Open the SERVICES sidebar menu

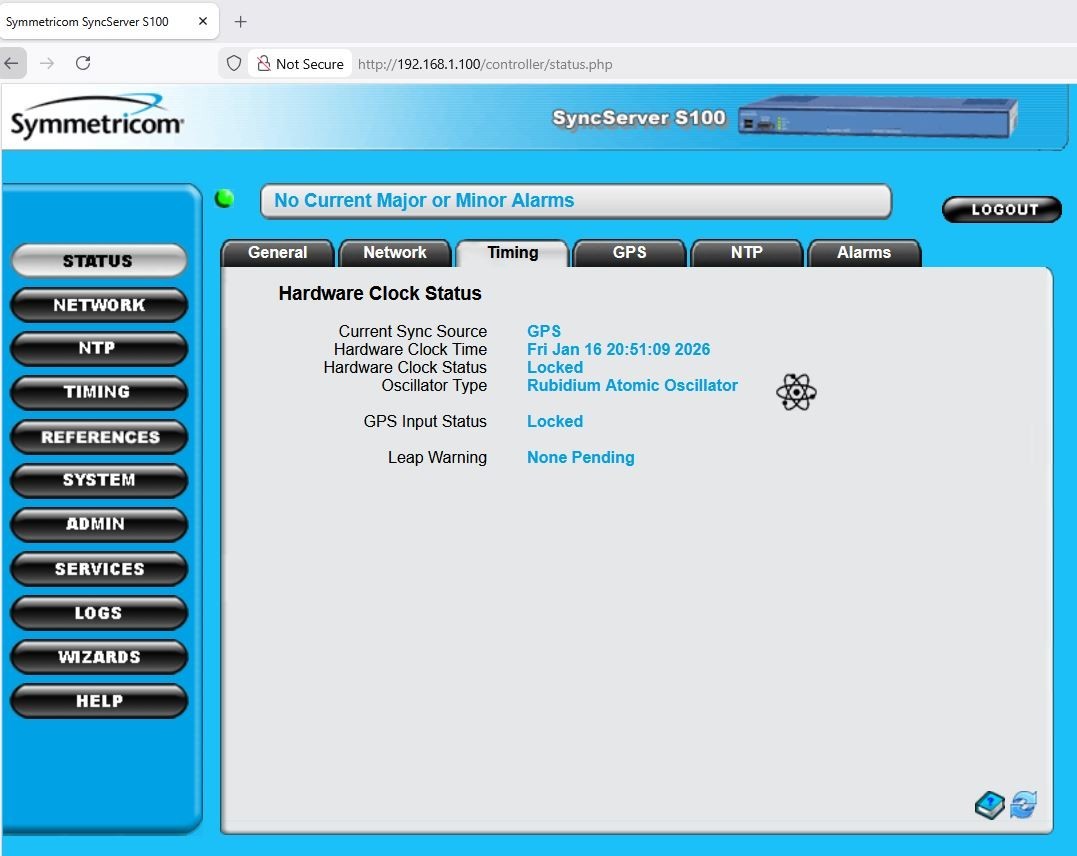pyautogui.click(x=99, y=569)
